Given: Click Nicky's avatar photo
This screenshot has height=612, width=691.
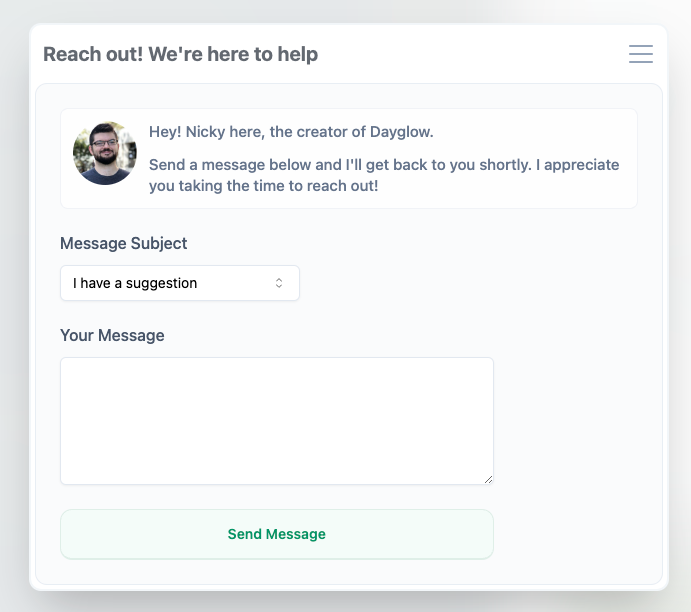Looking at the screenshot, I should [105, 153].
